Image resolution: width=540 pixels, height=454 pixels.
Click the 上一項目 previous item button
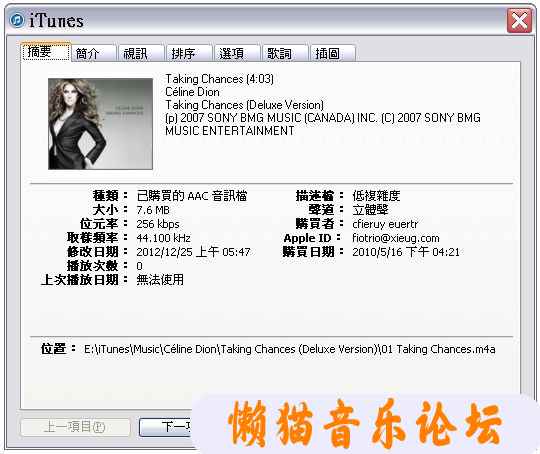click(x=75, y=427)
